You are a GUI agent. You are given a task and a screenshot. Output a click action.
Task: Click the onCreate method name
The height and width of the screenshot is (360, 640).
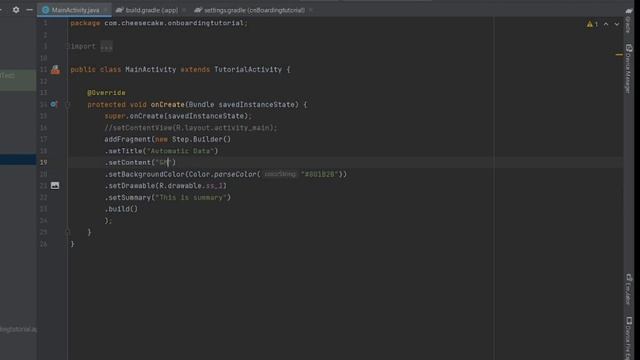click(167, 105)
